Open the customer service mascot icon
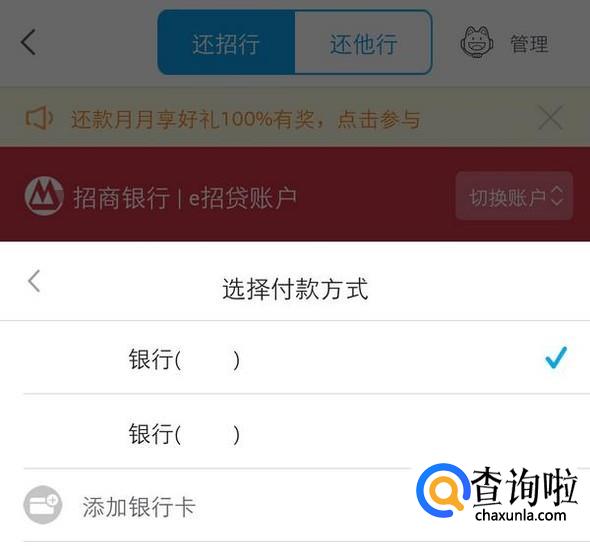The image size is (590, 546). (477, 42)
